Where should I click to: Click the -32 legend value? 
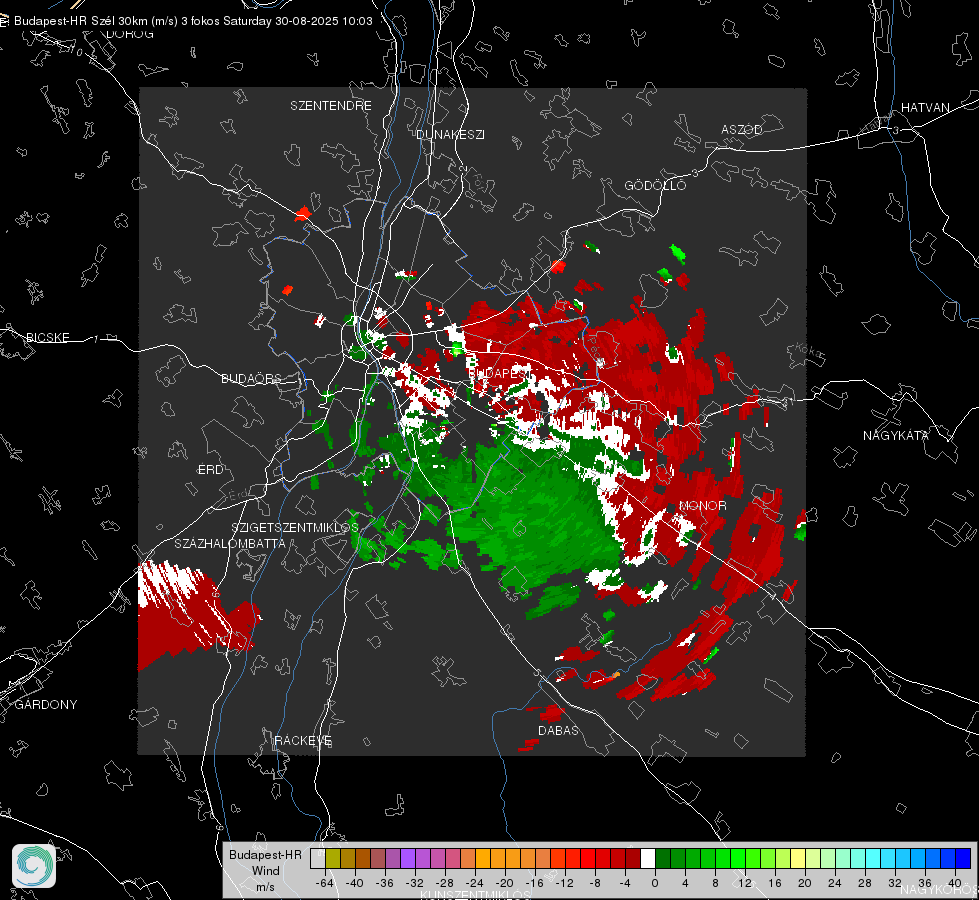415,883
